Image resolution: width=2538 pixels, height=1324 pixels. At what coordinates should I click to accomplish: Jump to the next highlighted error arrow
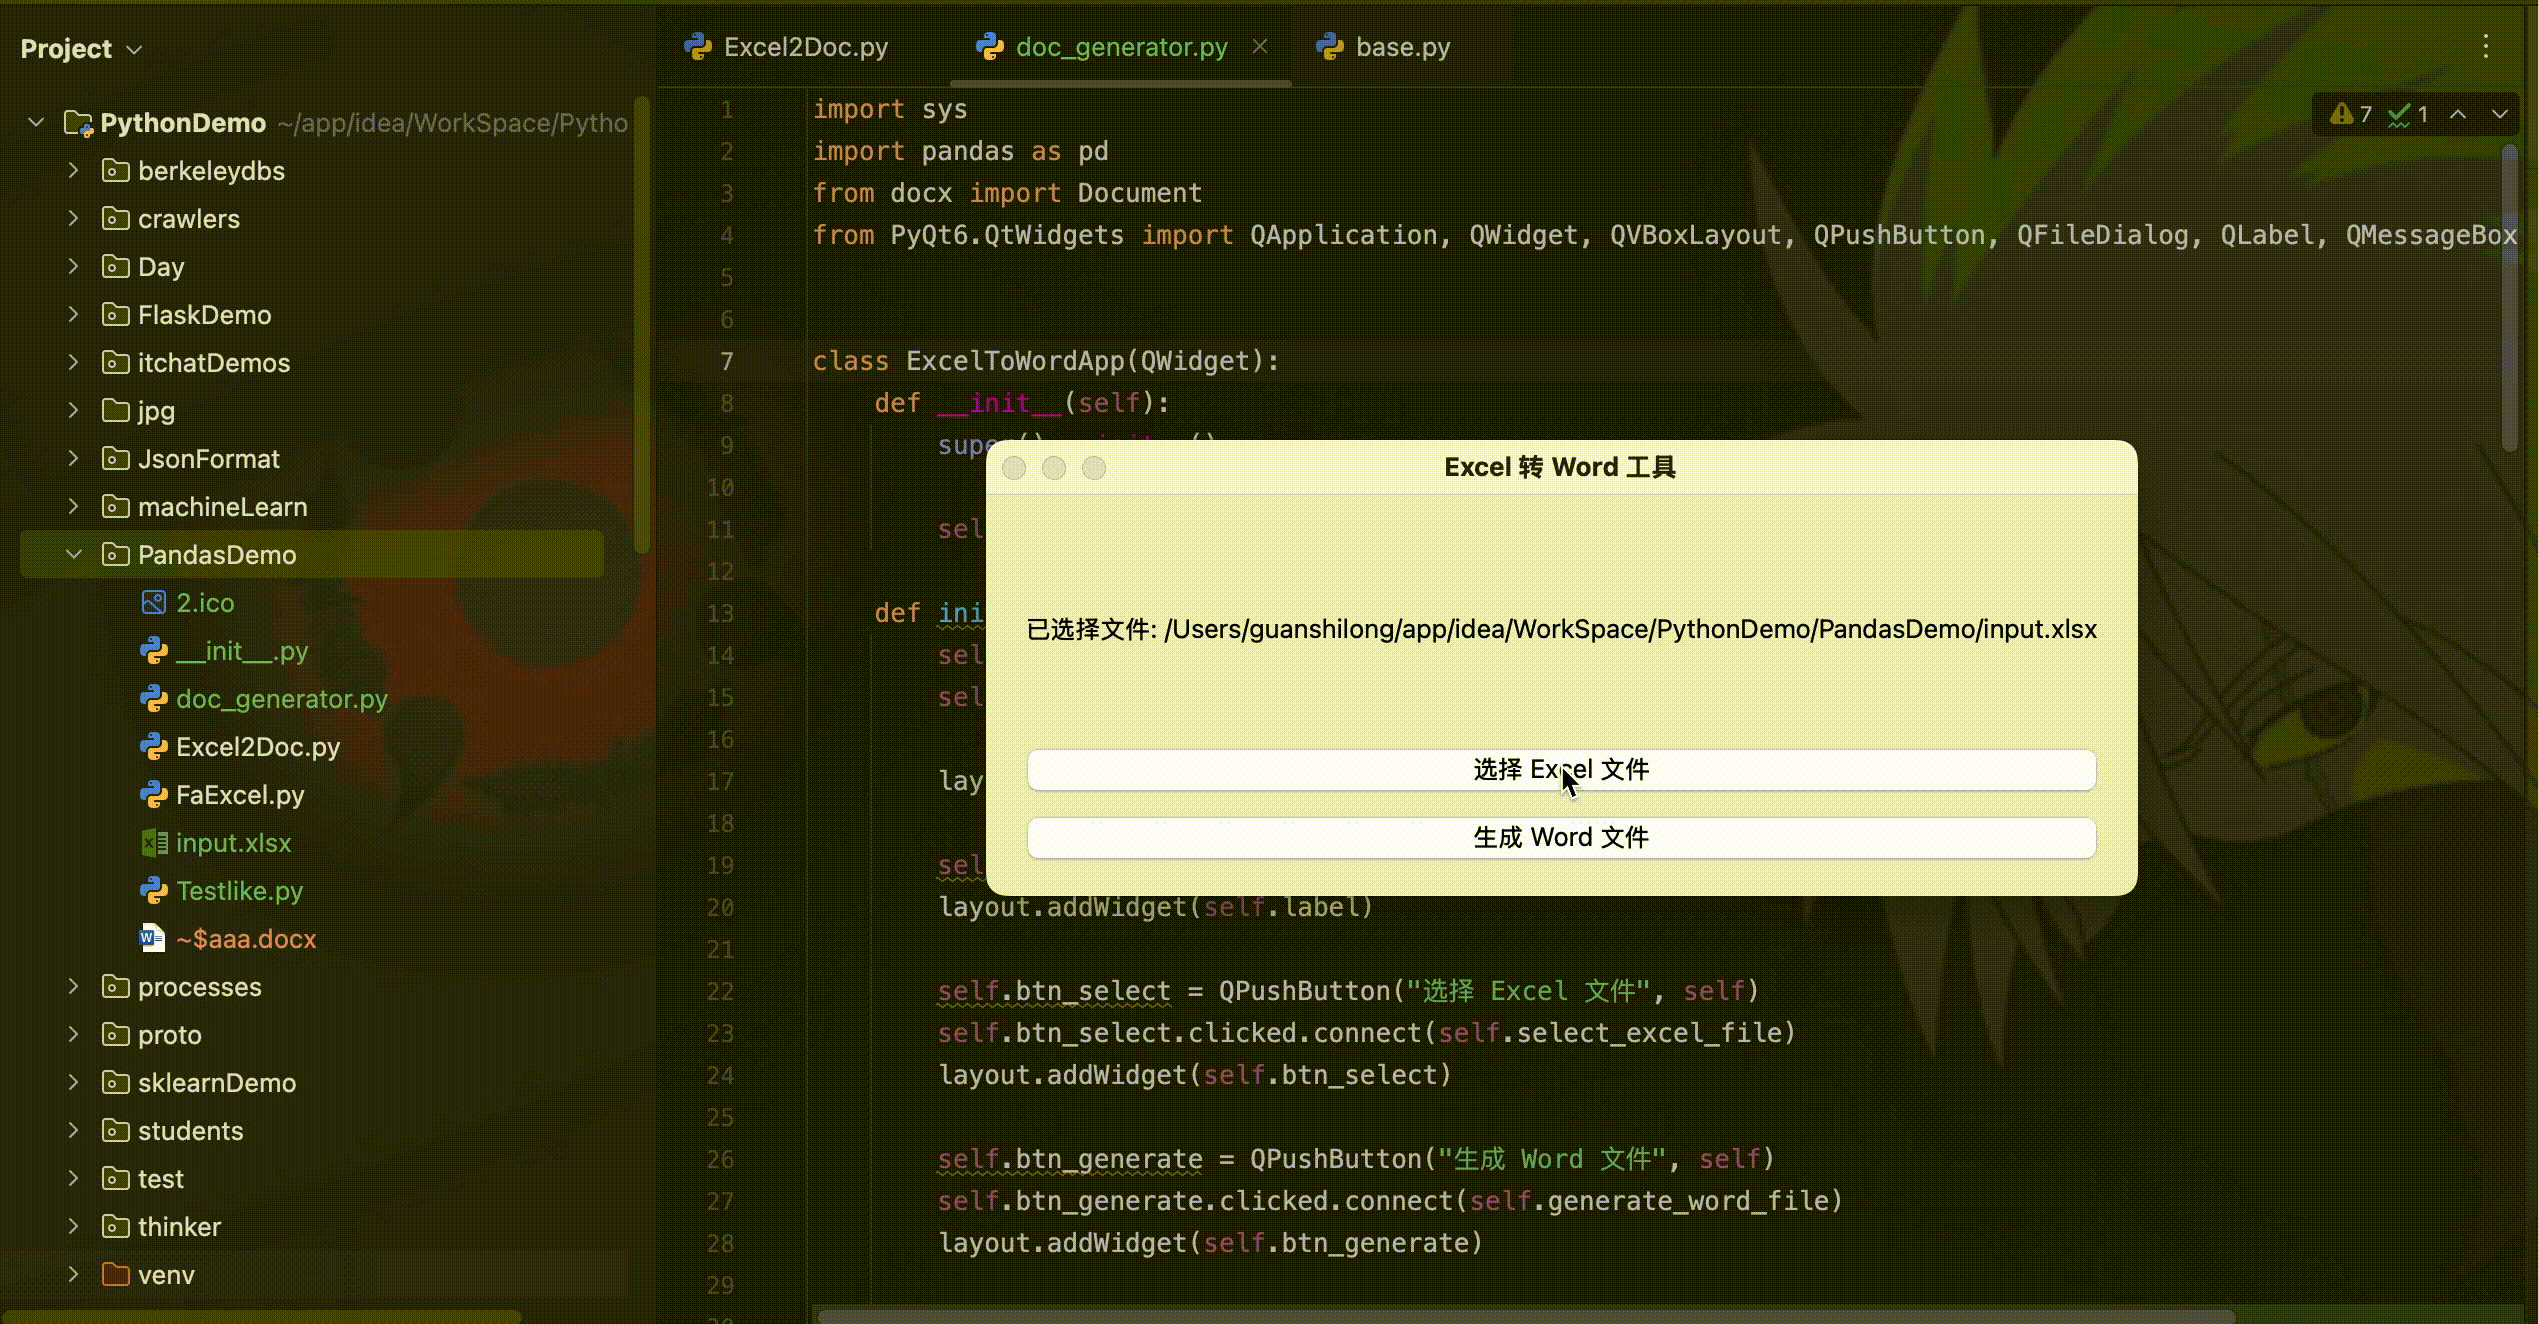(x=2499, y=115)
